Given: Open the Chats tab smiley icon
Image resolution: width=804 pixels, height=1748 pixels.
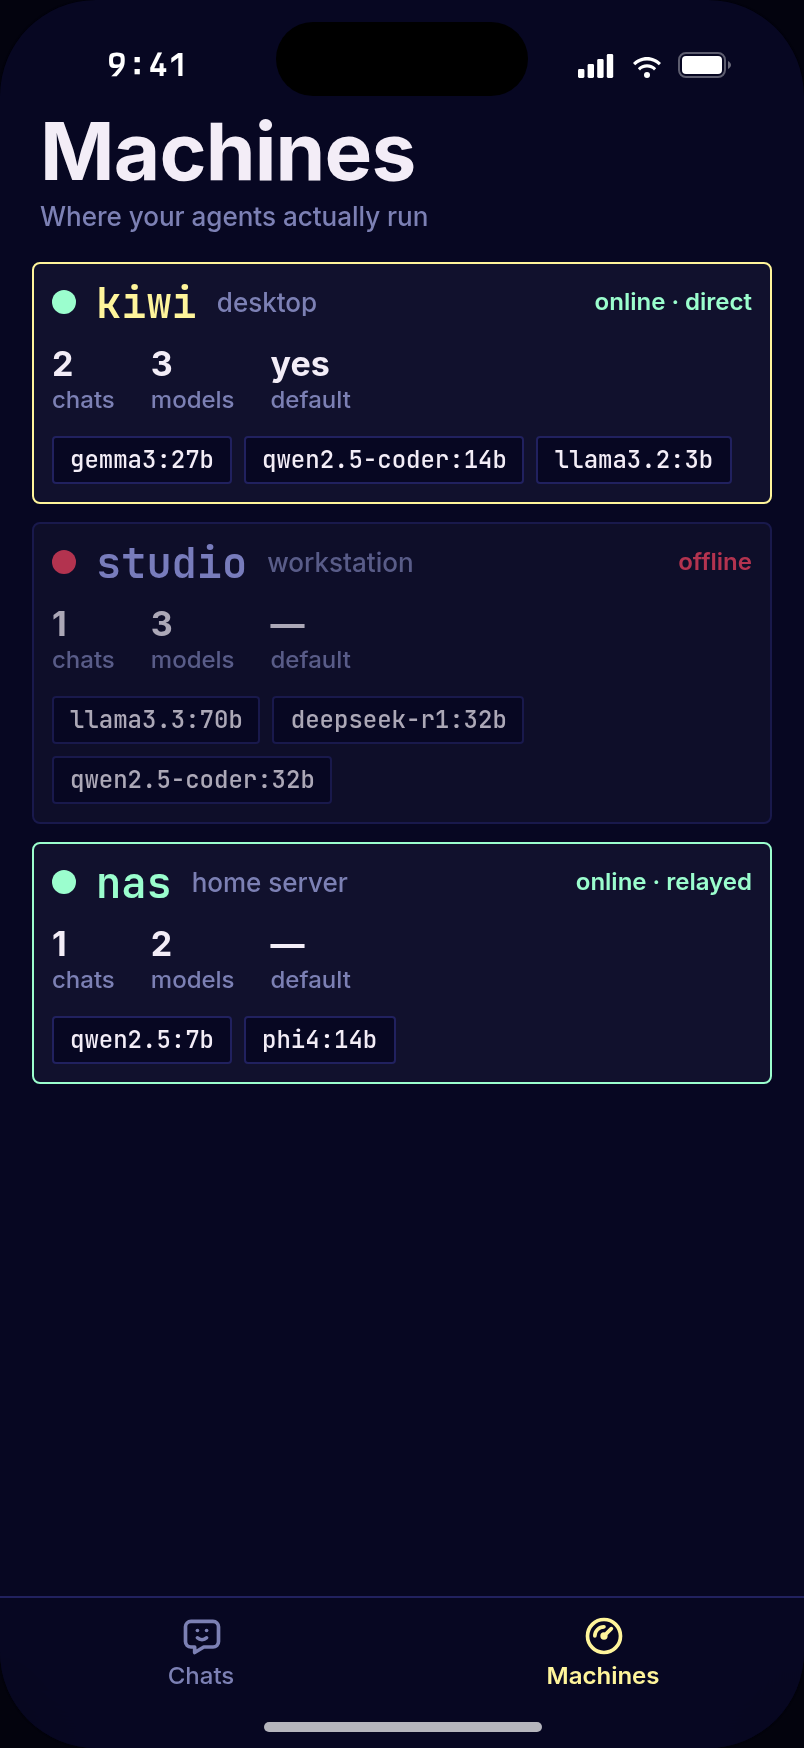Looking at the screenshot, I should tap(201, 1636).
